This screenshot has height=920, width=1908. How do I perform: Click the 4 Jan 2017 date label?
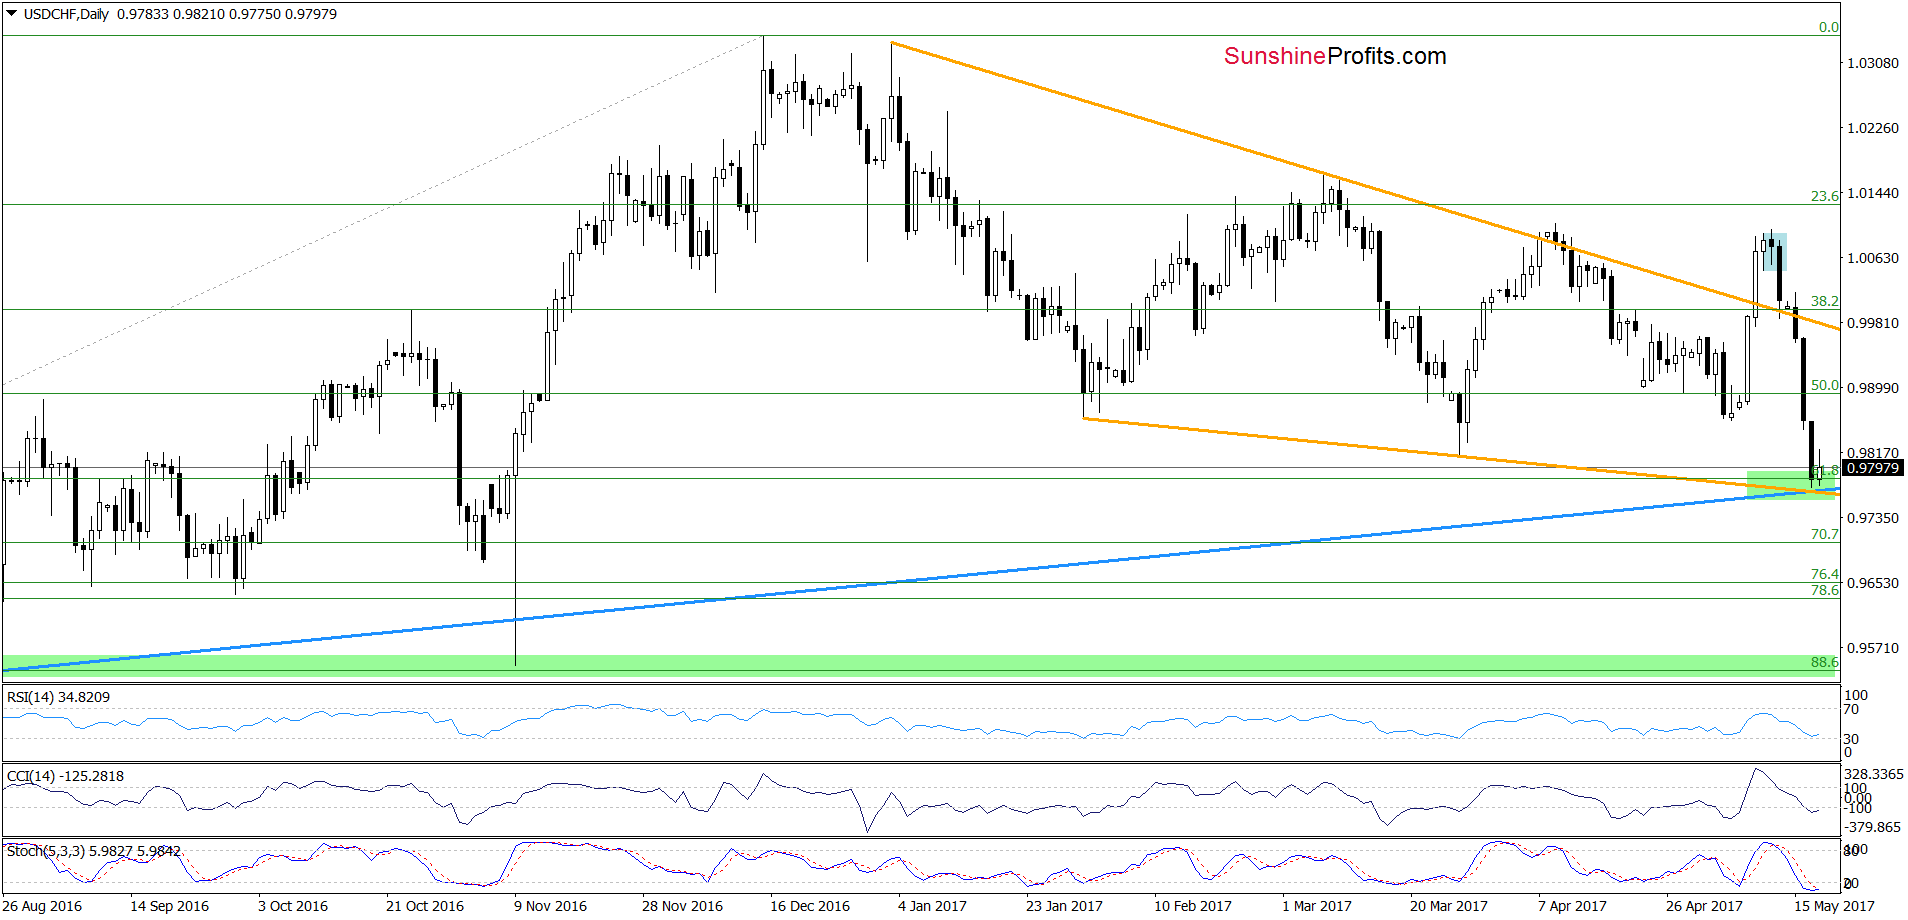(932, 906)
